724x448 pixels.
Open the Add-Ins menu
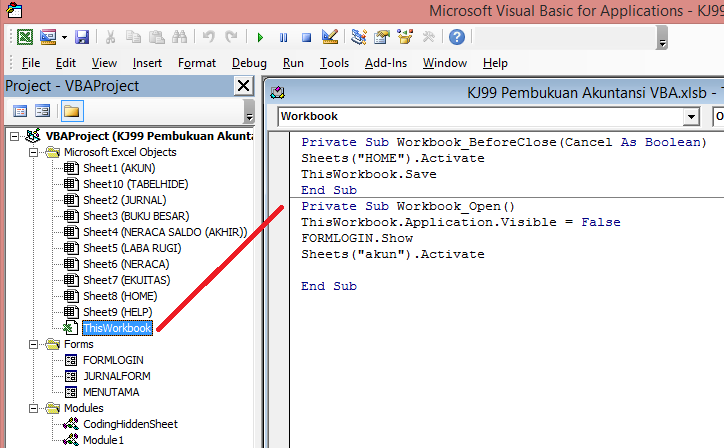click(386, 63)
